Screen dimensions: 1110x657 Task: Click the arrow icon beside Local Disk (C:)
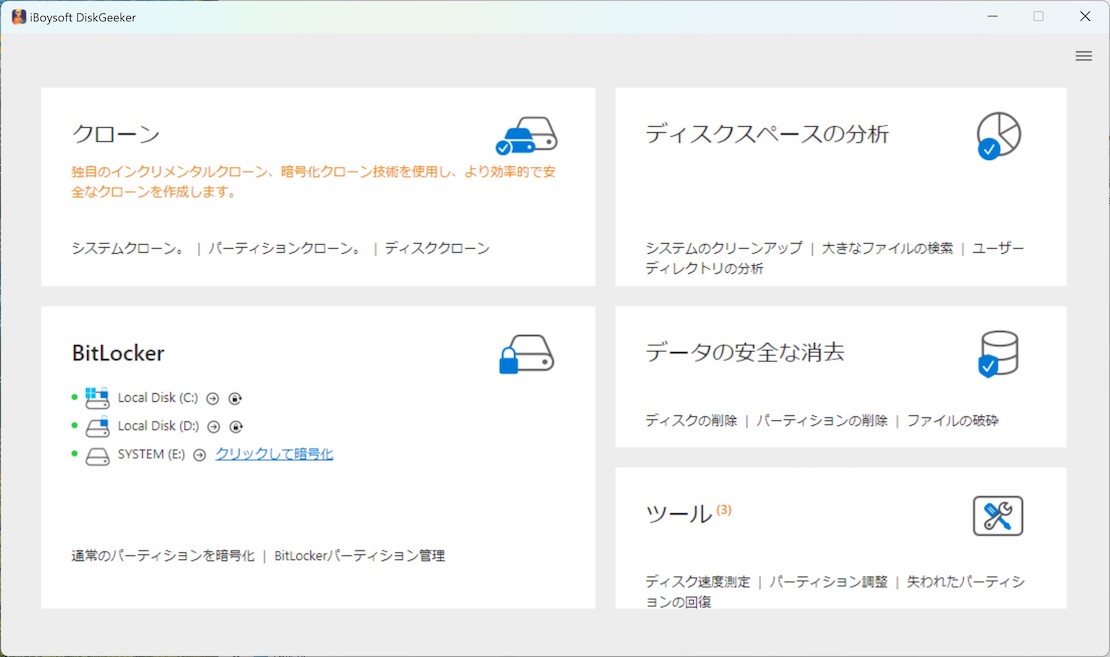(x=212, y=399)
